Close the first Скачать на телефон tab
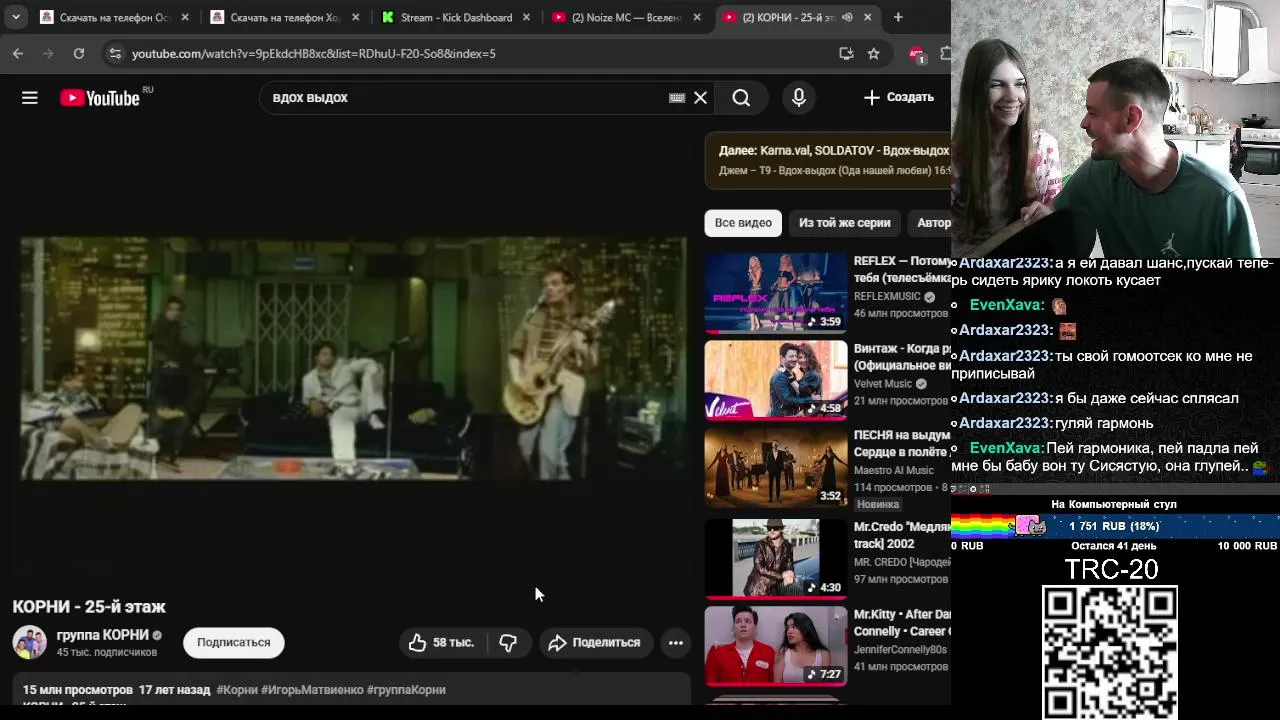The width and height of the screenshot is (1280, 720). (185, 17)
